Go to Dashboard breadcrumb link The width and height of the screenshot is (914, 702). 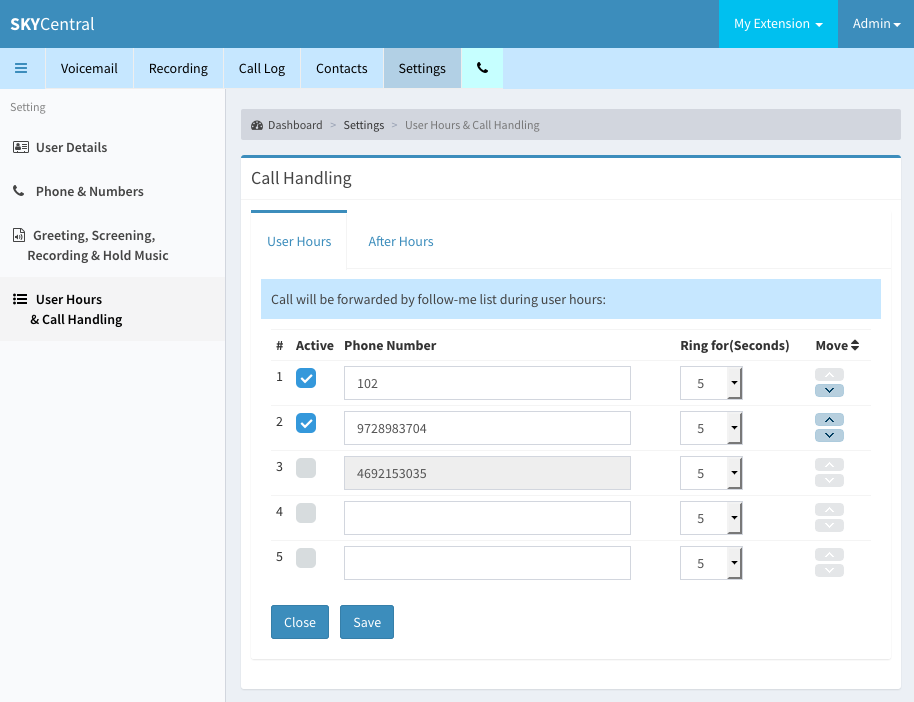pyautogui.click(x=295, y=125)
